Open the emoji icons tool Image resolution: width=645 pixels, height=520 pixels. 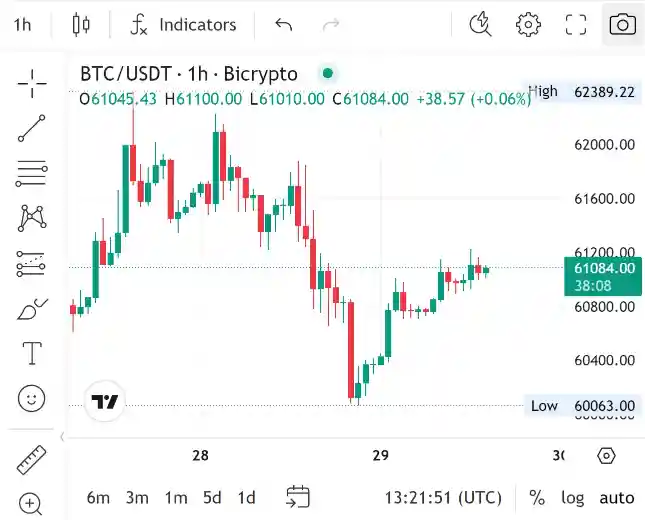pyautogui.click(x=32, y=398)
